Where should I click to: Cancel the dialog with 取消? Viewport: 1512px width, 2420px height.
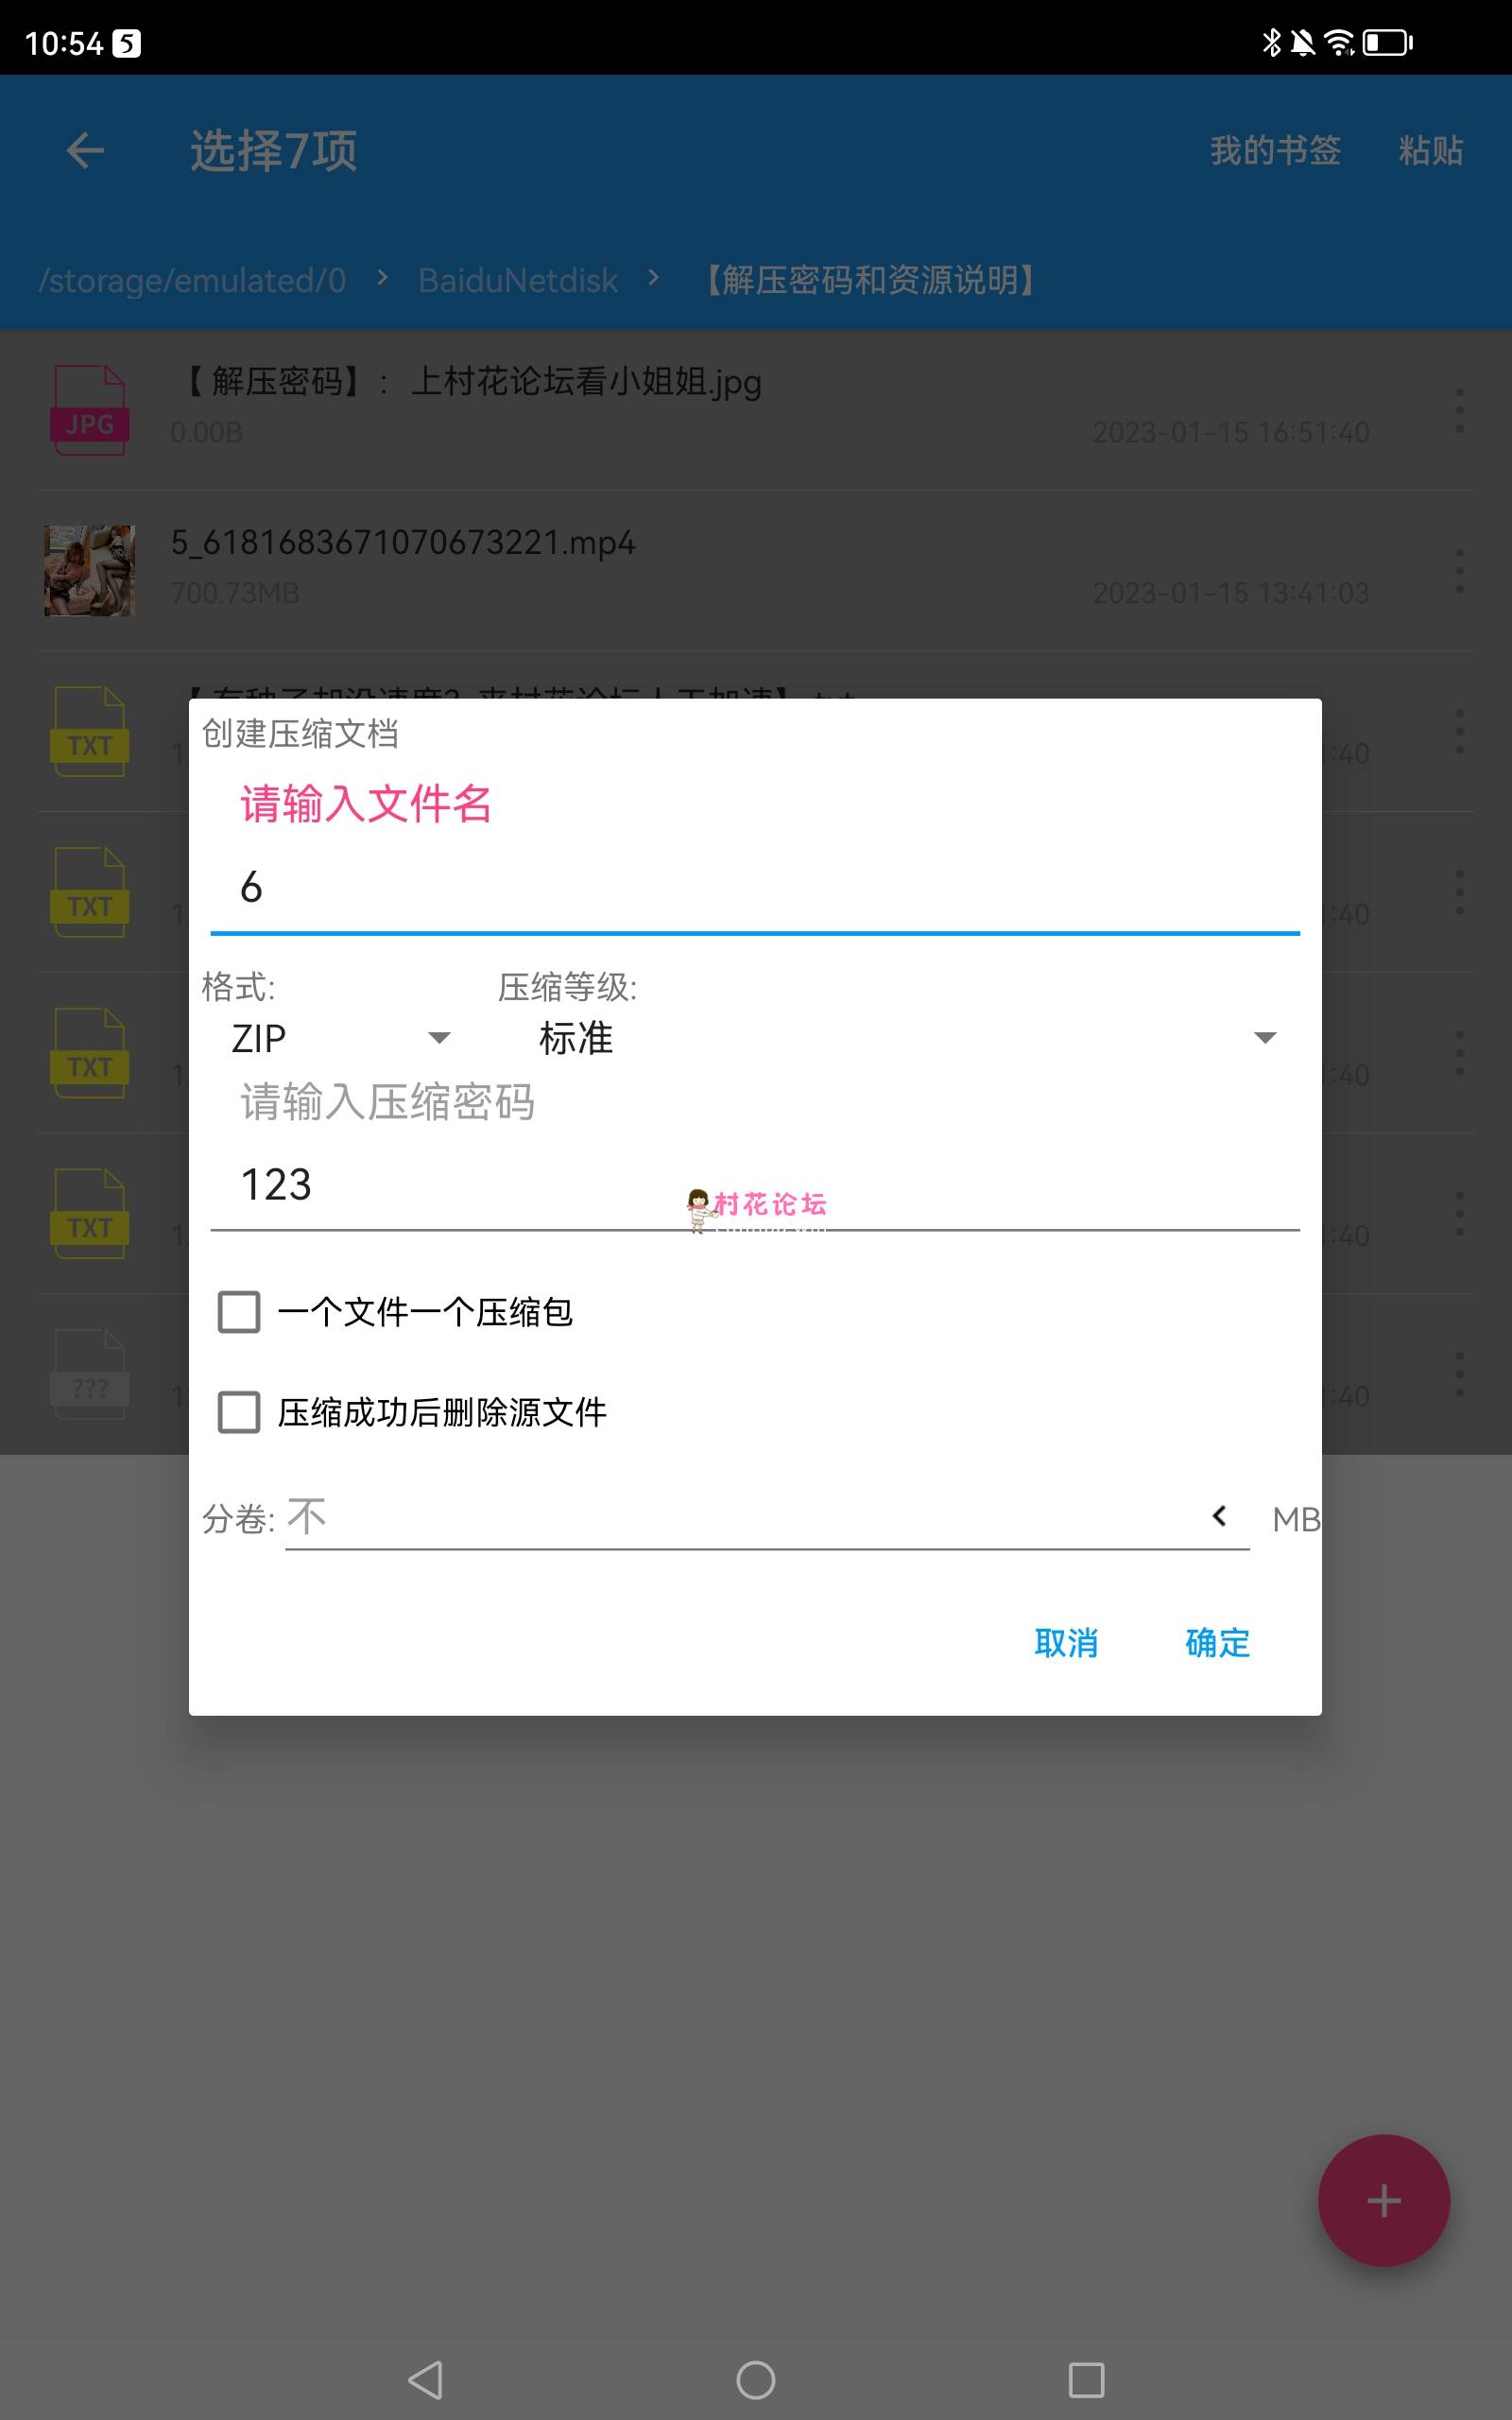1066,1642
